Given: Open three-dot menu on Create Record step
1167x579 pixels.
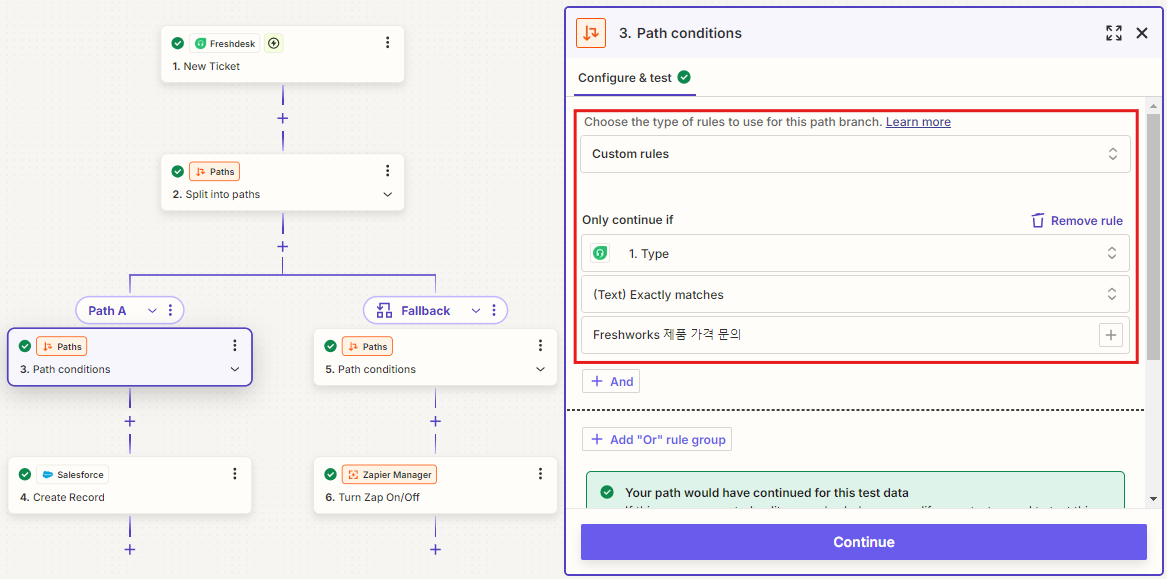Looking at the screenshot, I should click(x=234, y=473).
